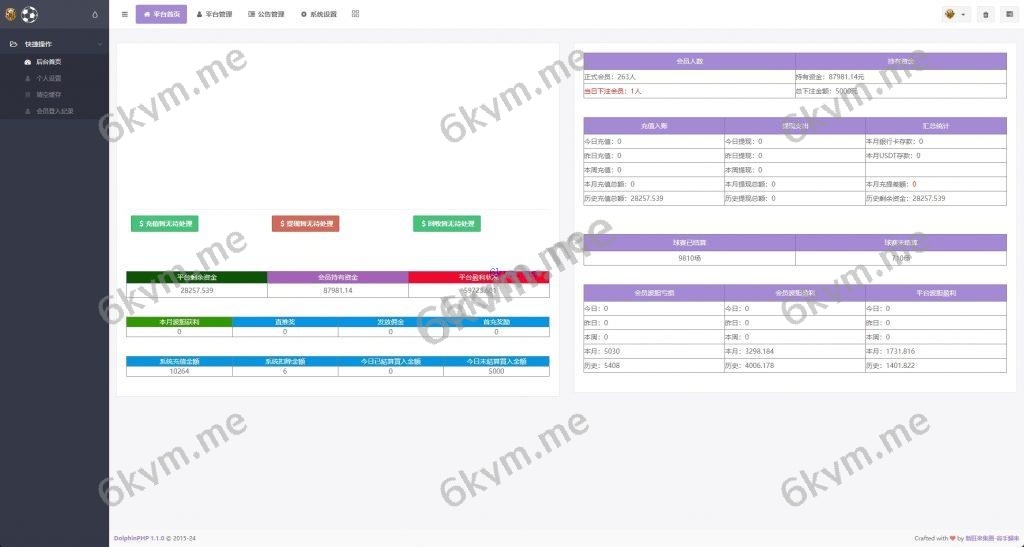Image resolution: width=1024 pixels, height=547 pixels.
Task: Click the rightmost panel icon in top-right toolbar
Action: point(1009,14)
